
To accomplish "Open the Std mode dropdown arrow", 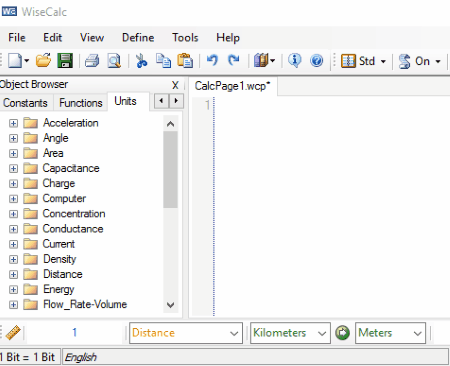I will tap(383, 61).
